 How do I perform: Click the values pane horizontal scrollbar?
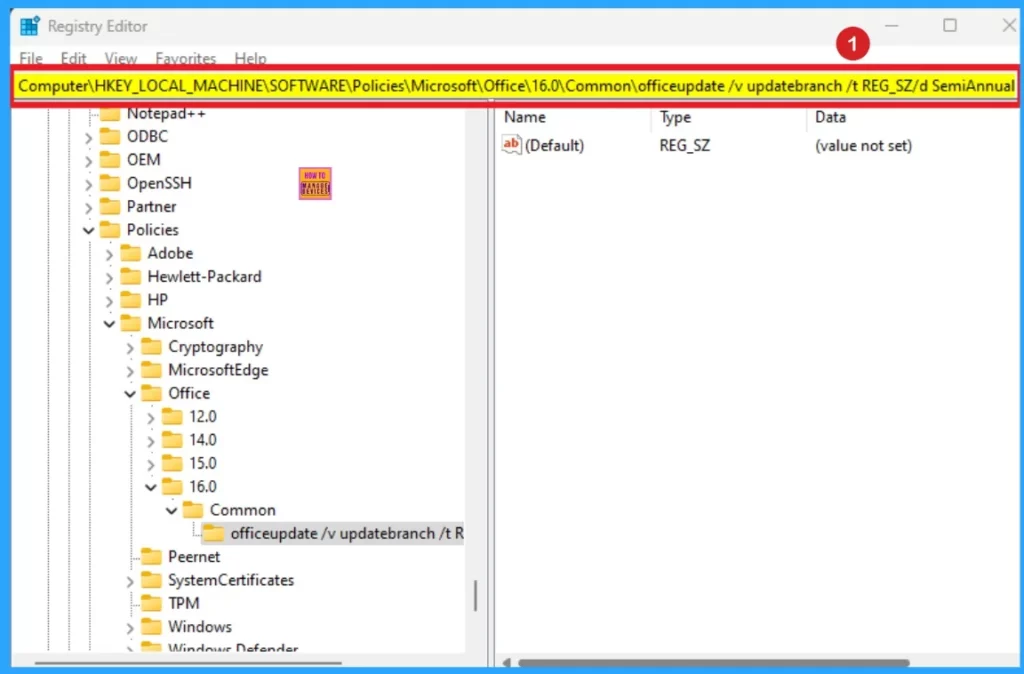pos(713,662)
